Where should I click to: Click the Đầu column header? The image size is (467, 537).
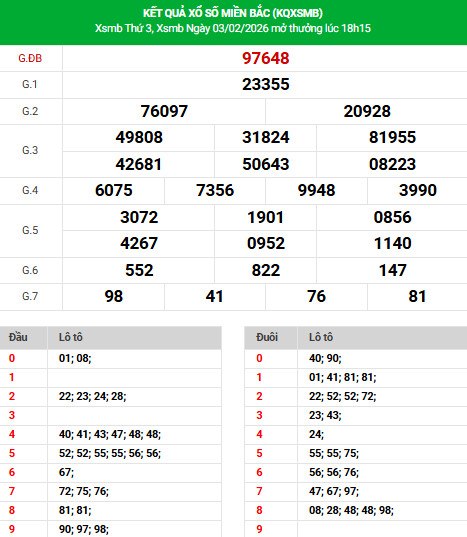(x=18, y=337)
